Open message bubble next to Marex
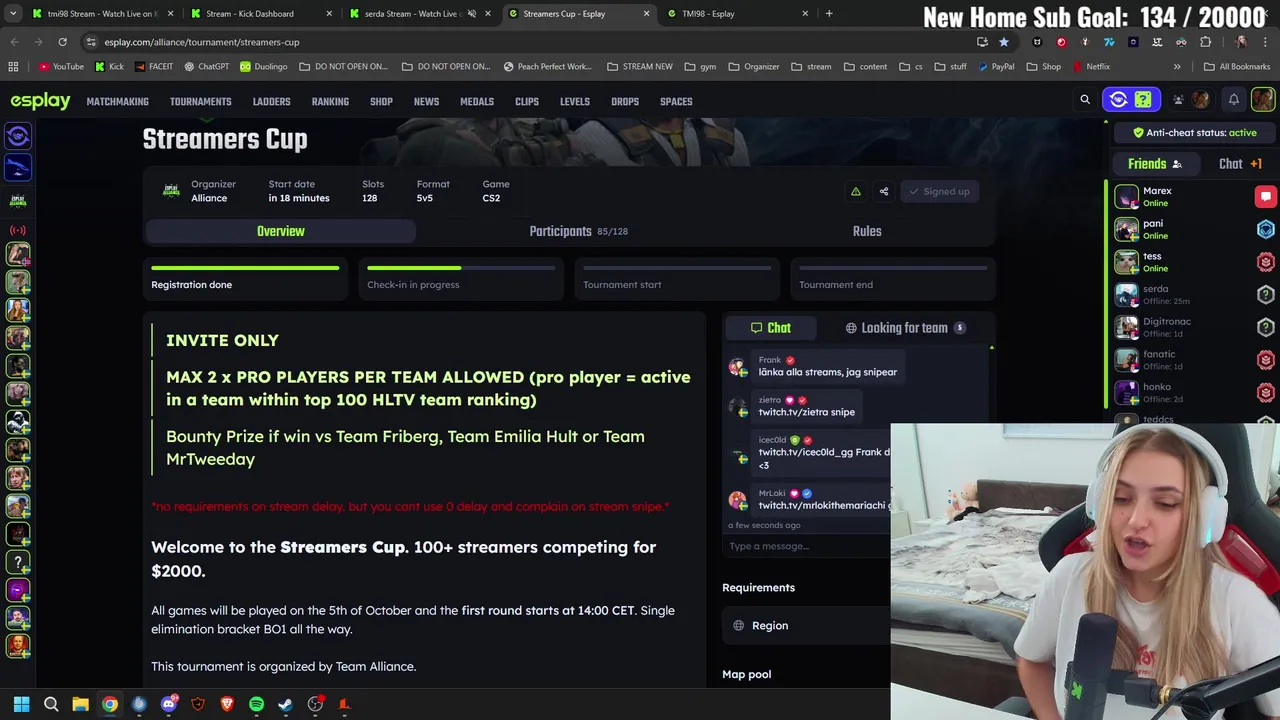The height and width of the screenshot is (720, 1280). pos(1265,197)
